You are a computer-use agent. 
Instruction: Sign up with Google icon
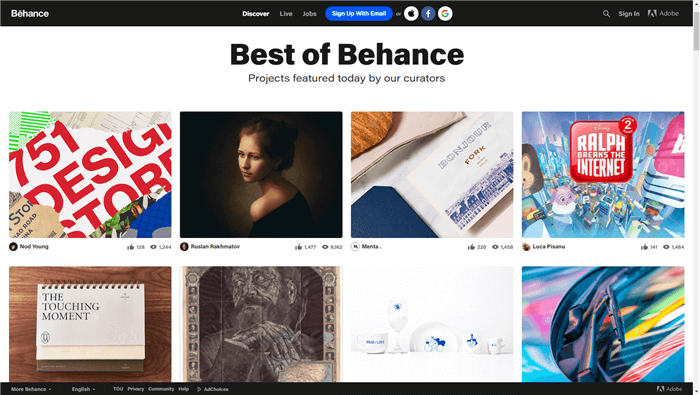click(x=445, y=13)
